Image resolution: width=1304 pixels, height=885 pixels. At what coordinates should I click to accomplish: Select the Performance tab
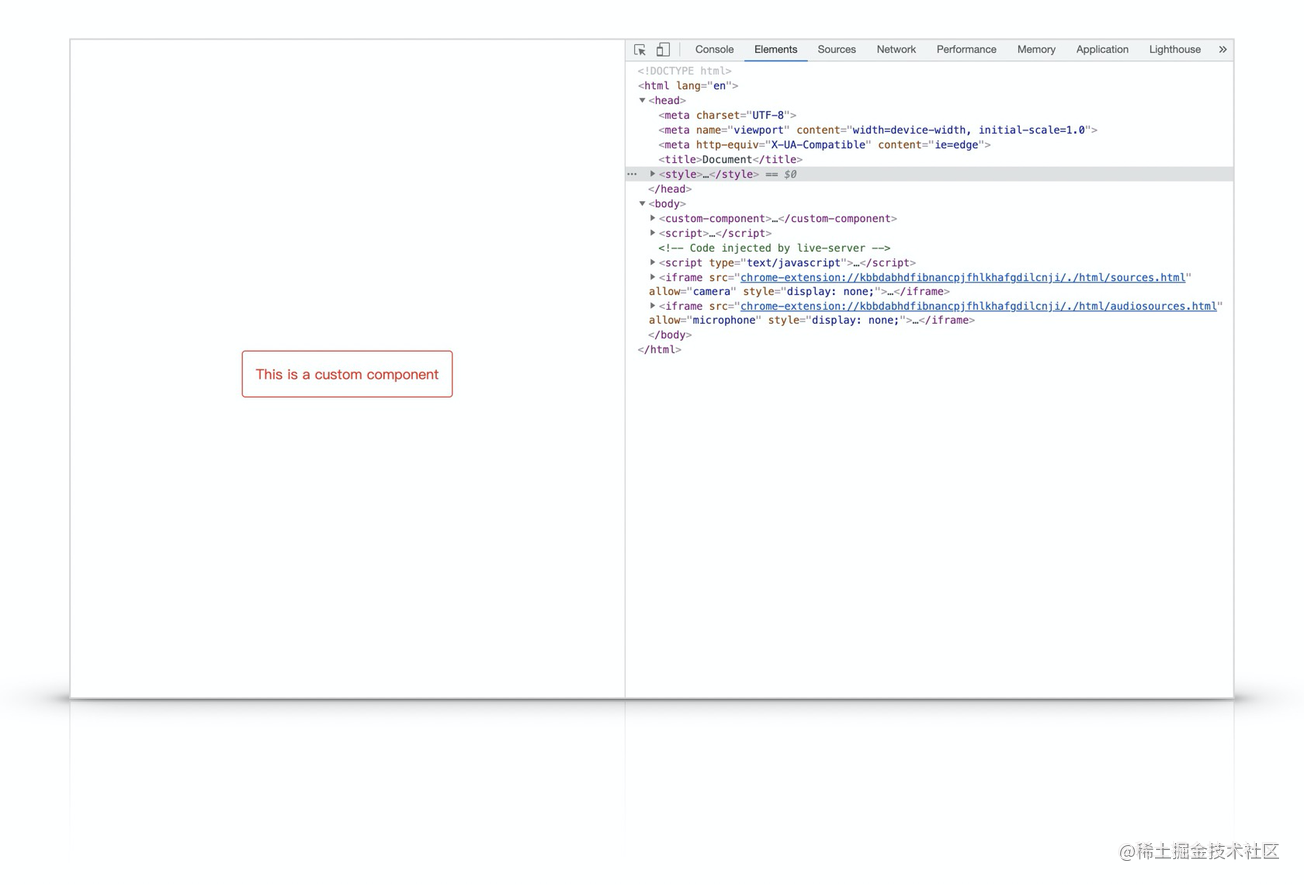coord(966,50)
